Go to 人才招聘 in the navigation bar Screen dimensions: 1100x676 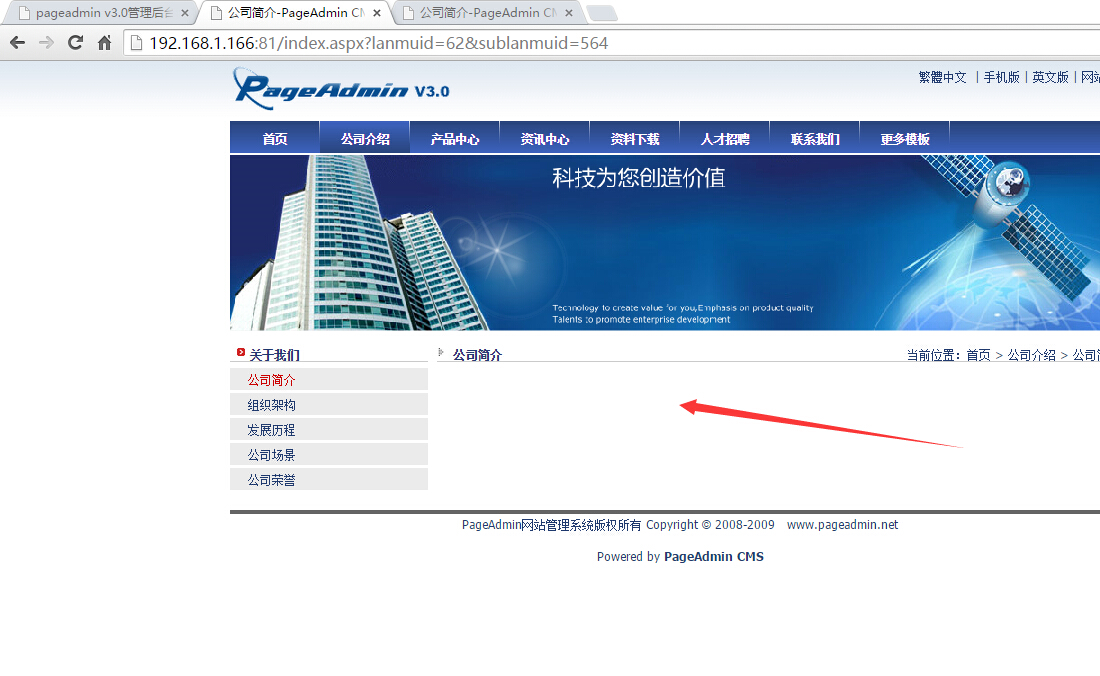click(725, 139)
